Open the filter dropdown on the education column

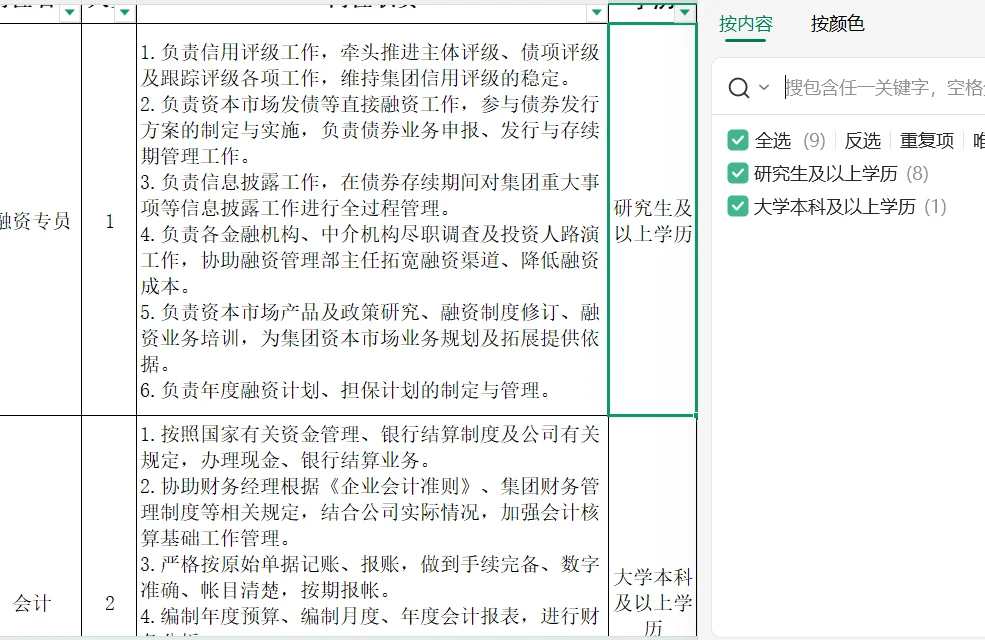click(x=685, y=11)
